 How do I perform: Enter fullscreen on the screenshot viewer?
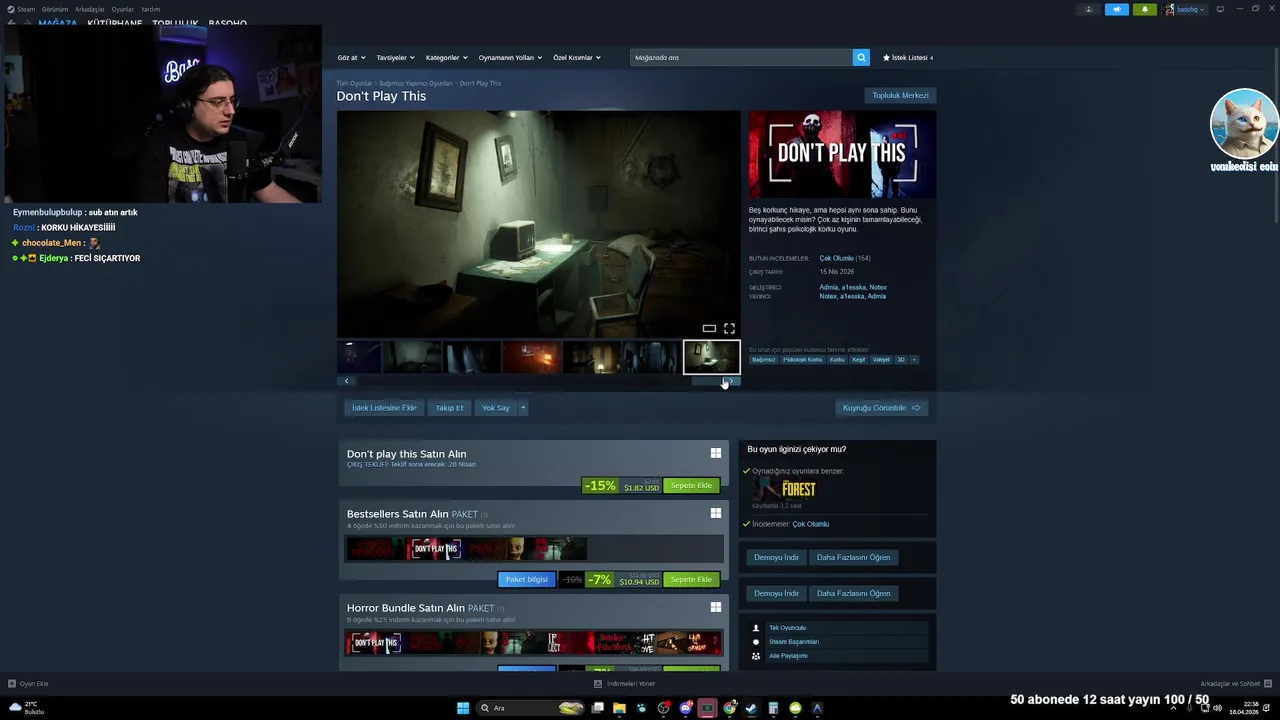point(729,328)
